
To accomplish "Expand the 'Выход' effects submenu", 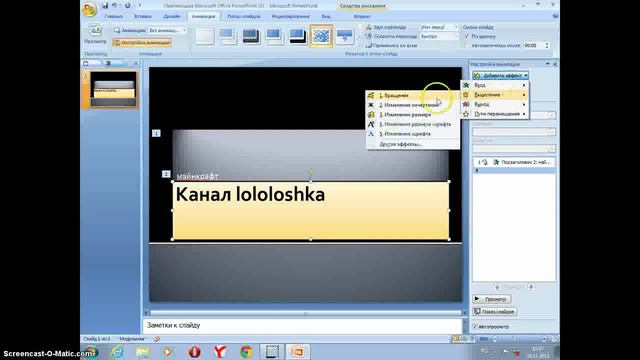I will 495,104.
